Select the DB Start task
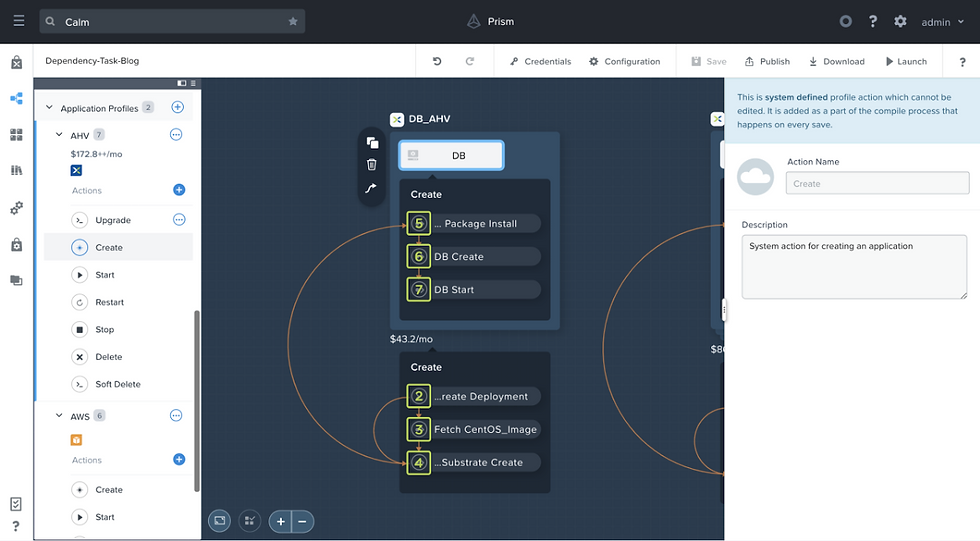This screenshot has height=541, width=980. pyautogui.click(x=474, y=290)
